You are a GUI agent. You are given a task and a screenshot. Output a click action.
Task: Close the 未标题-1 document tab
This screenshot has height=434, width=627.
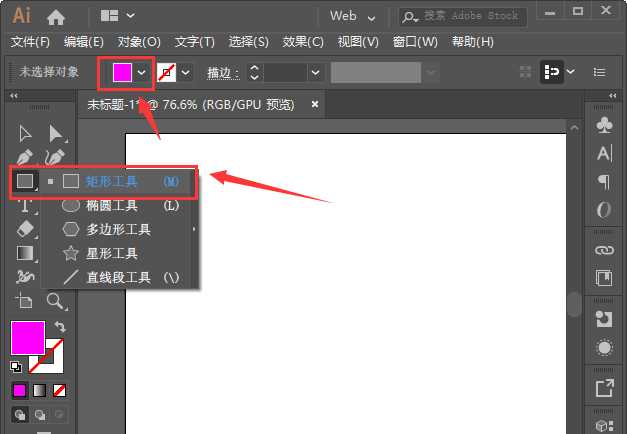[x=315, y=104]
